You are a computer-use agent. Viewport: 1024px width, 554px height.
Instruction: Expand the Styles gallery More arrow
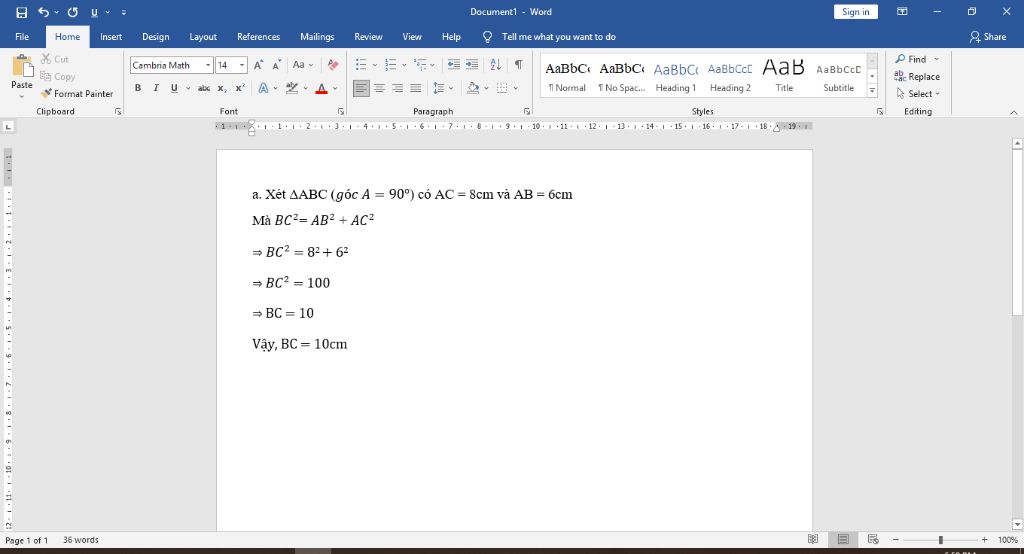coord(872,91)
